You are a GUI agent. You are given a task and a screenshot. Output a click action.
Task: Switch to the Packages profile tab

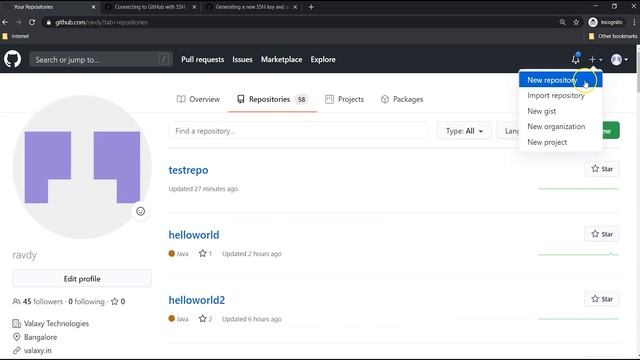coord(402,99)
